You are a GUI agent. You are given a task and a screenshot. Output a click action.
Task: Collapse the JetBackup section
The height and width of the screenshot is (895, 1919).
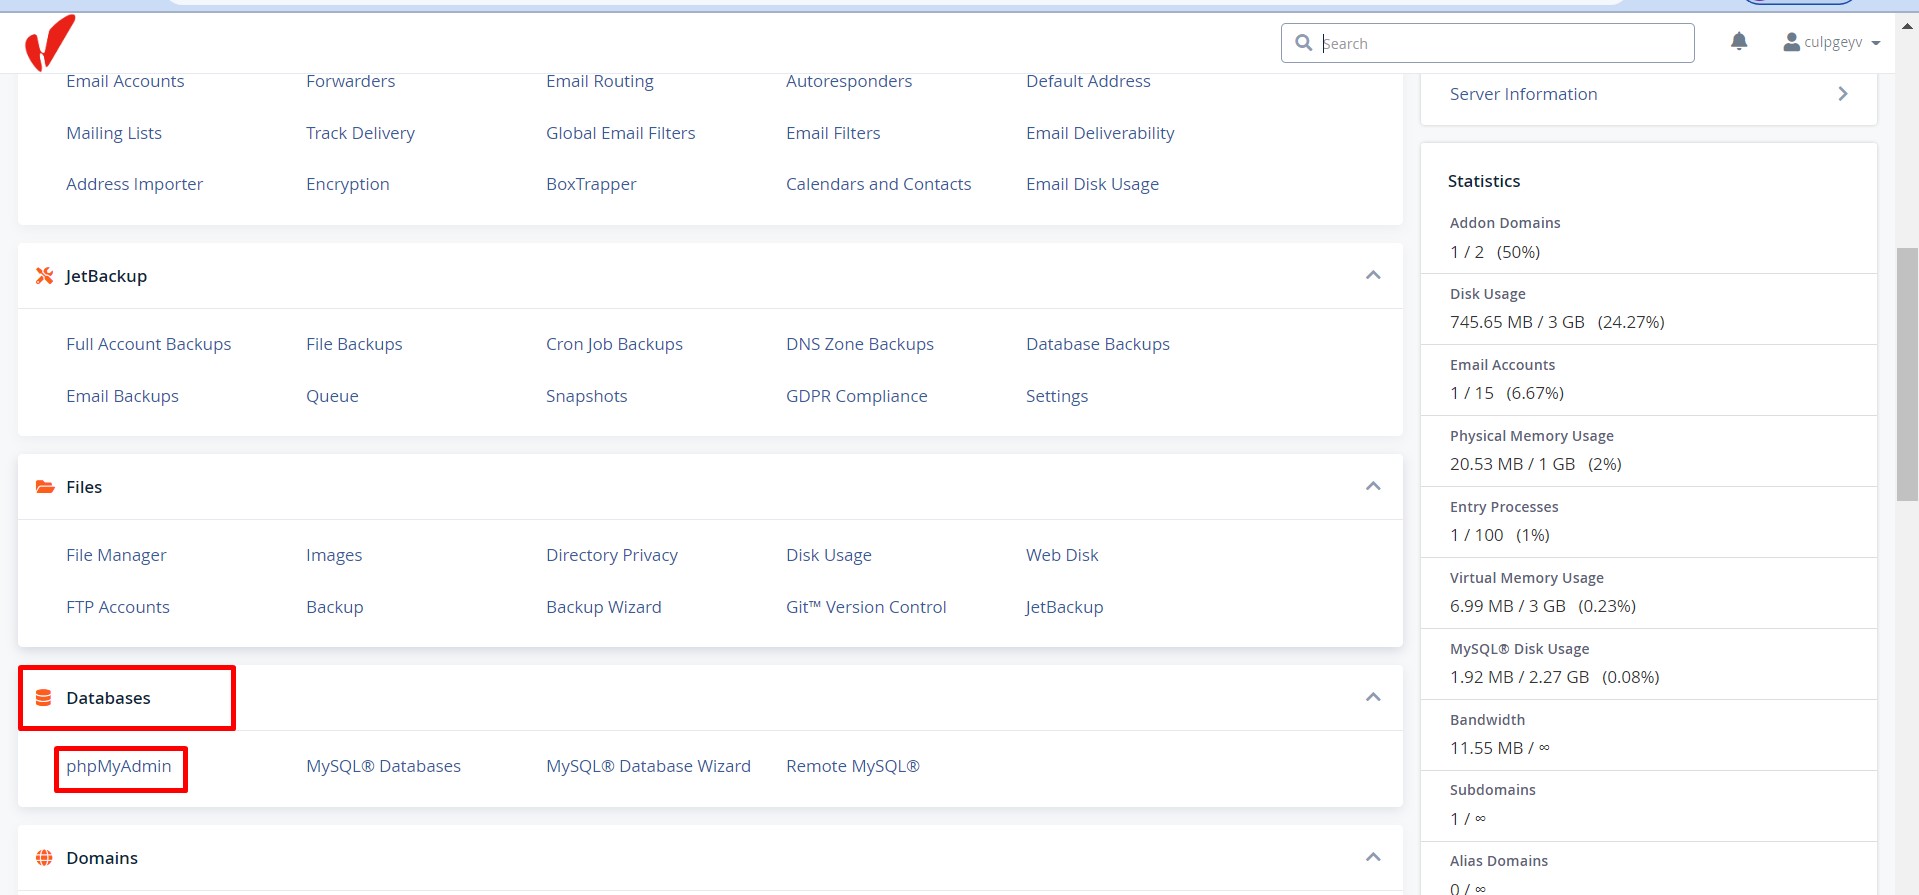point(1373,275)
